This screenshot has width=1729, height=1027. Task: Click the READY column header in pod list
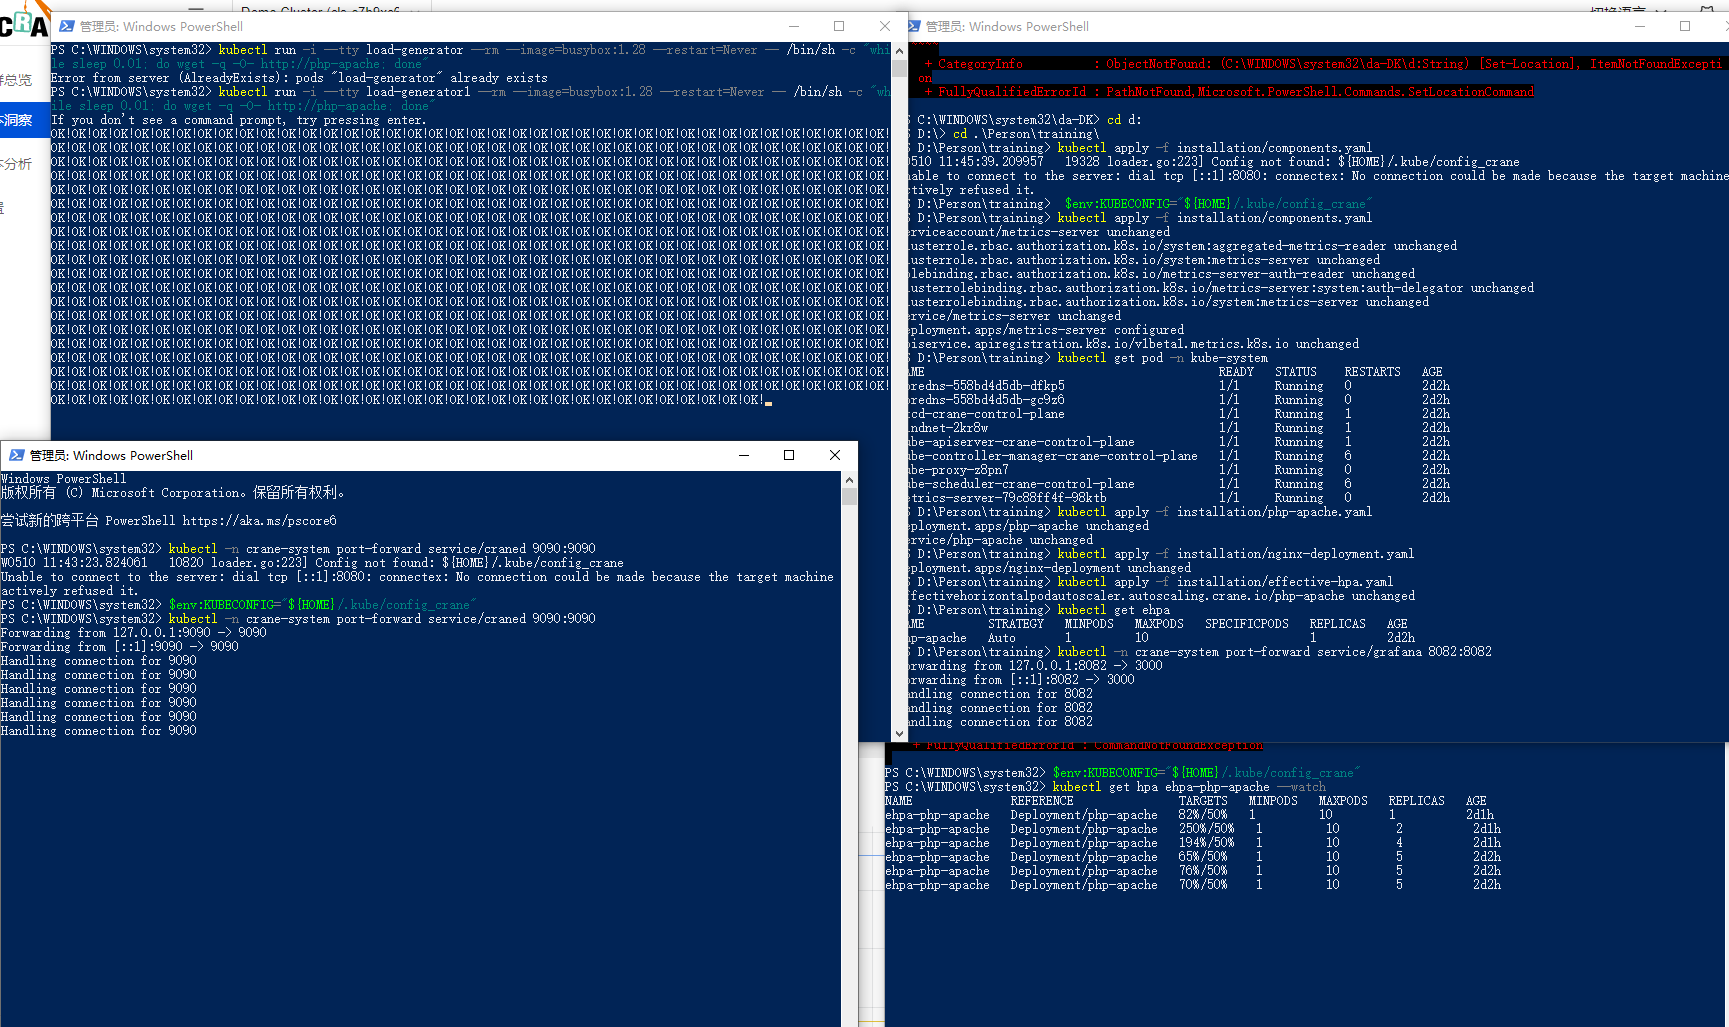pyautogui.click(x=1236, y=372)
